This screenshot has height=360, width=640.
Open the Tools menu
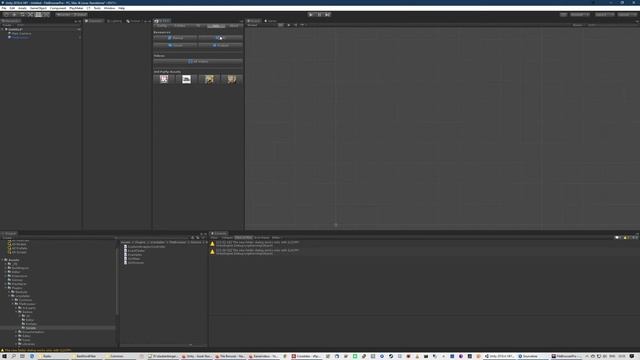click(97, 8)
